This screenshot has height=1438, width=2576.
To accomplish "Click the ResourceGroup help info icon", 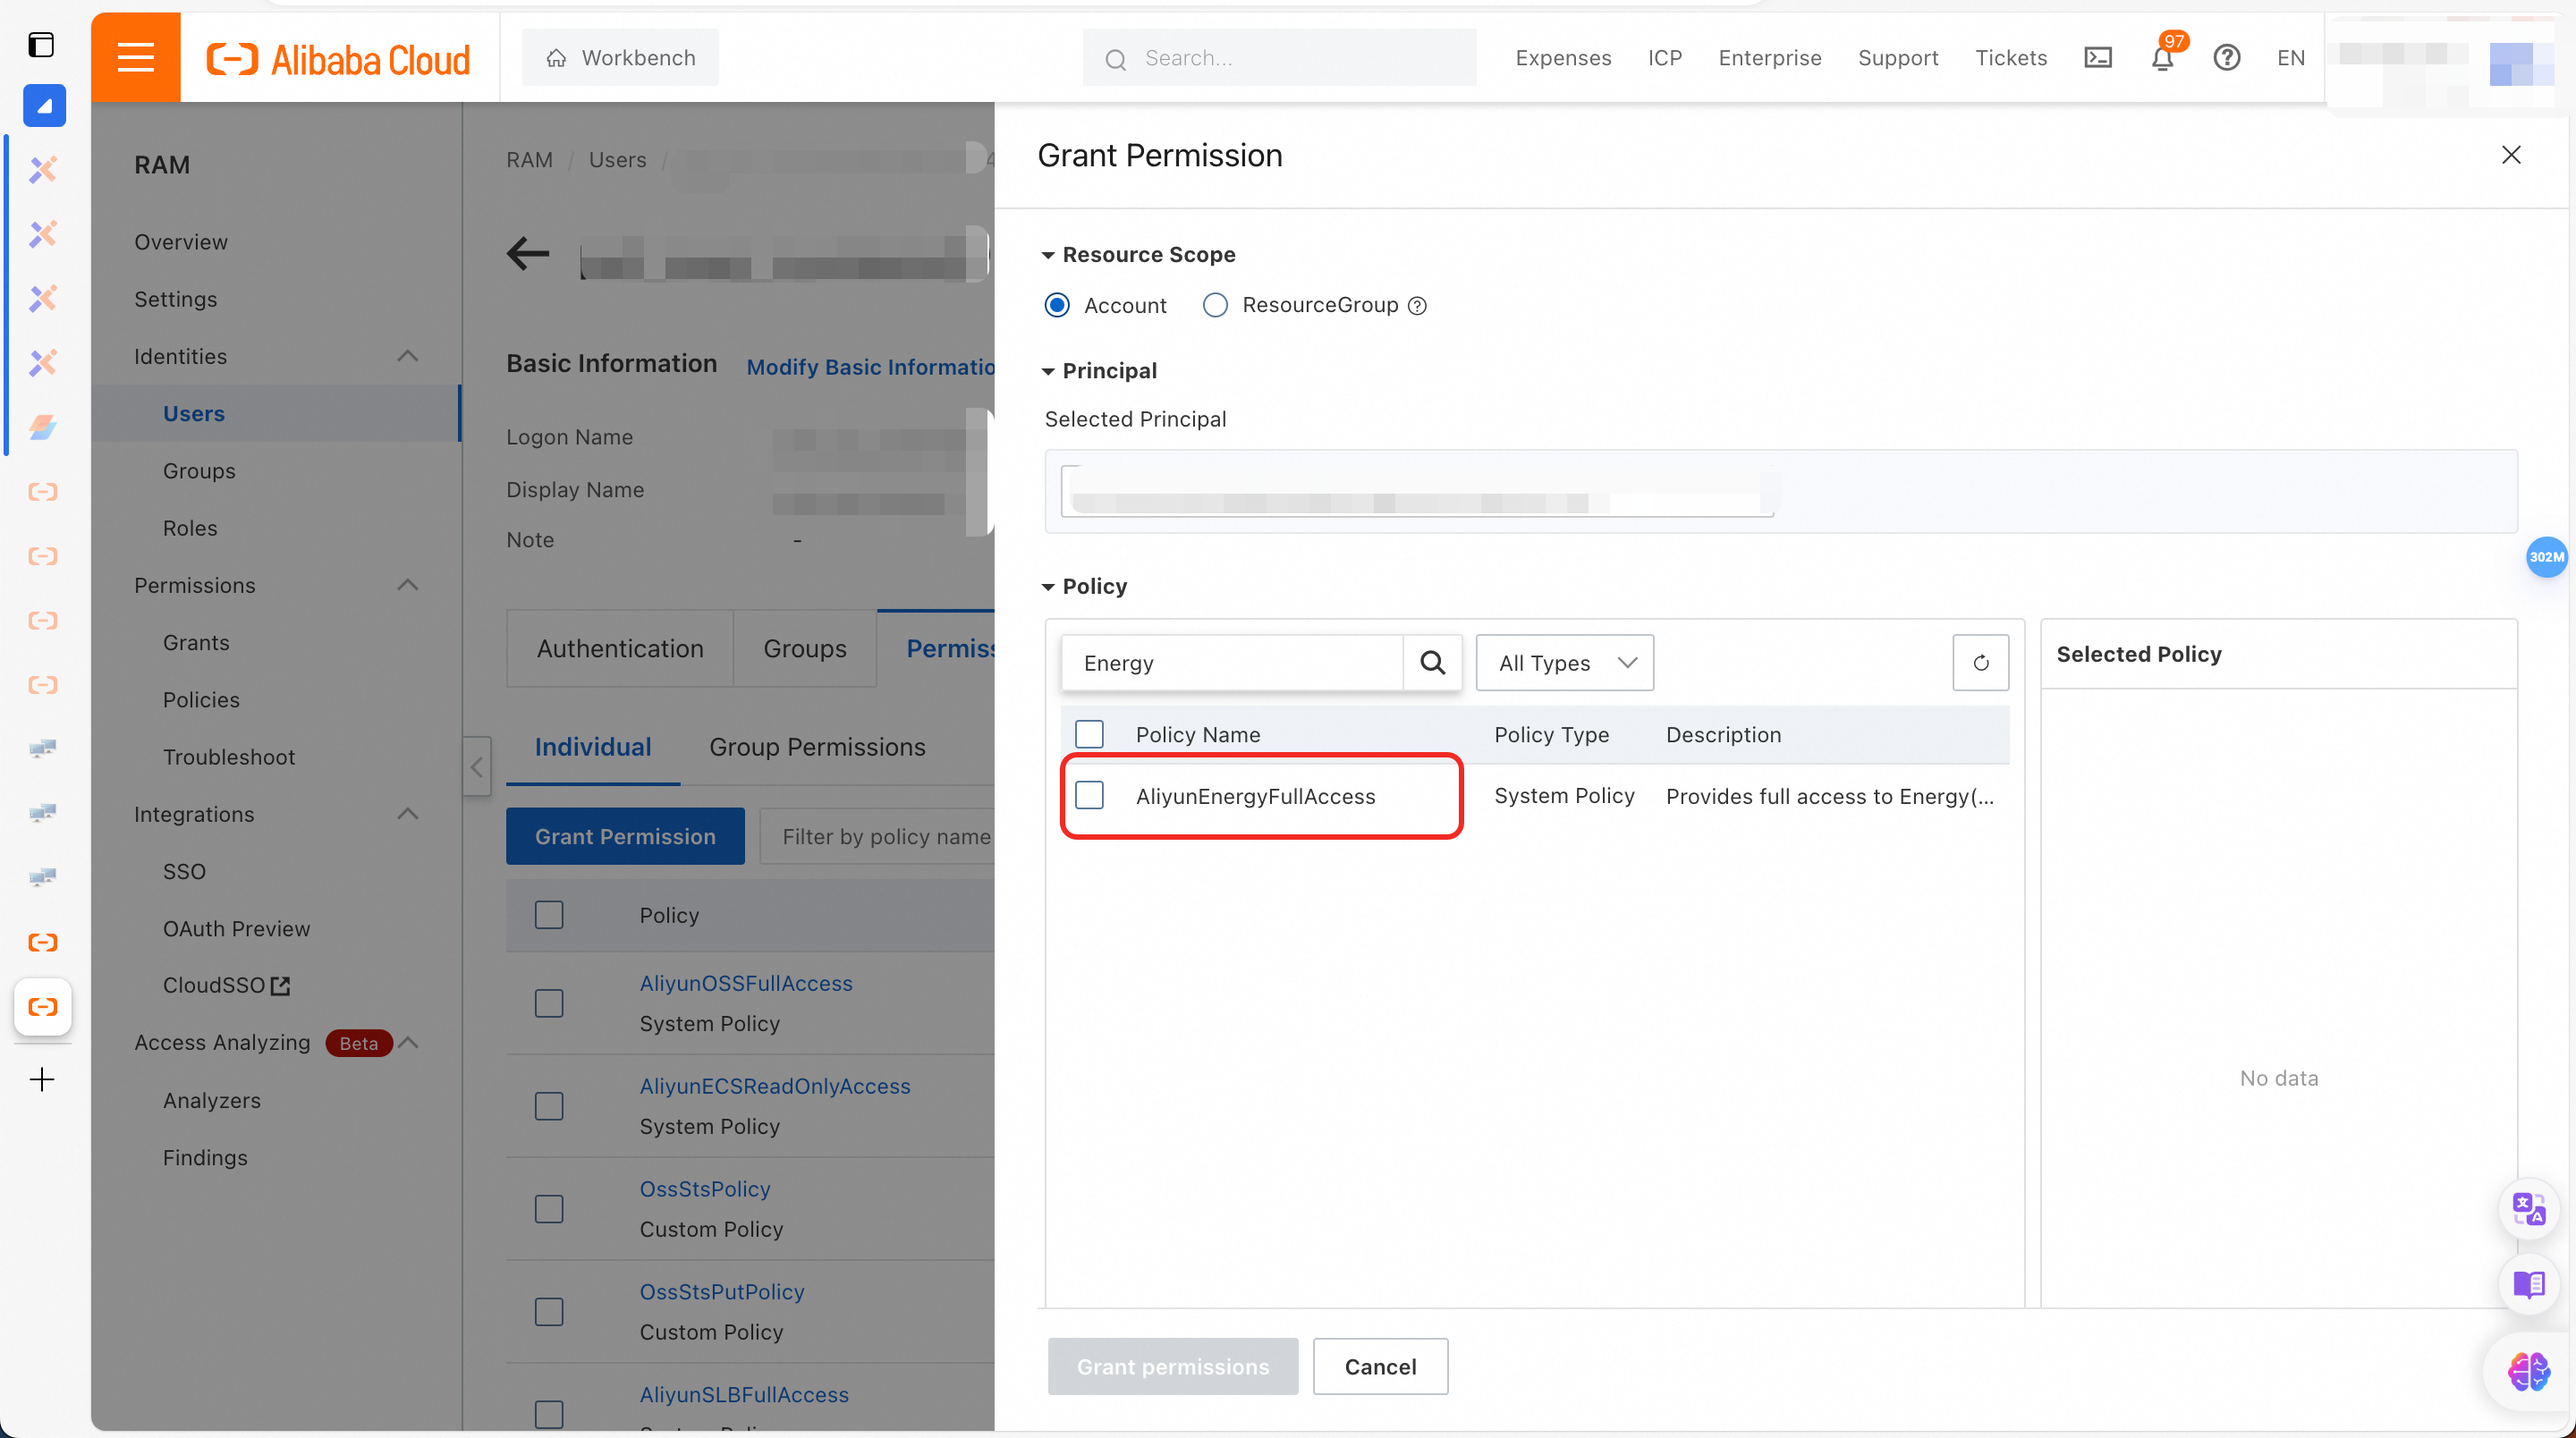I will pyautogui.click(x=1417, y=306).
